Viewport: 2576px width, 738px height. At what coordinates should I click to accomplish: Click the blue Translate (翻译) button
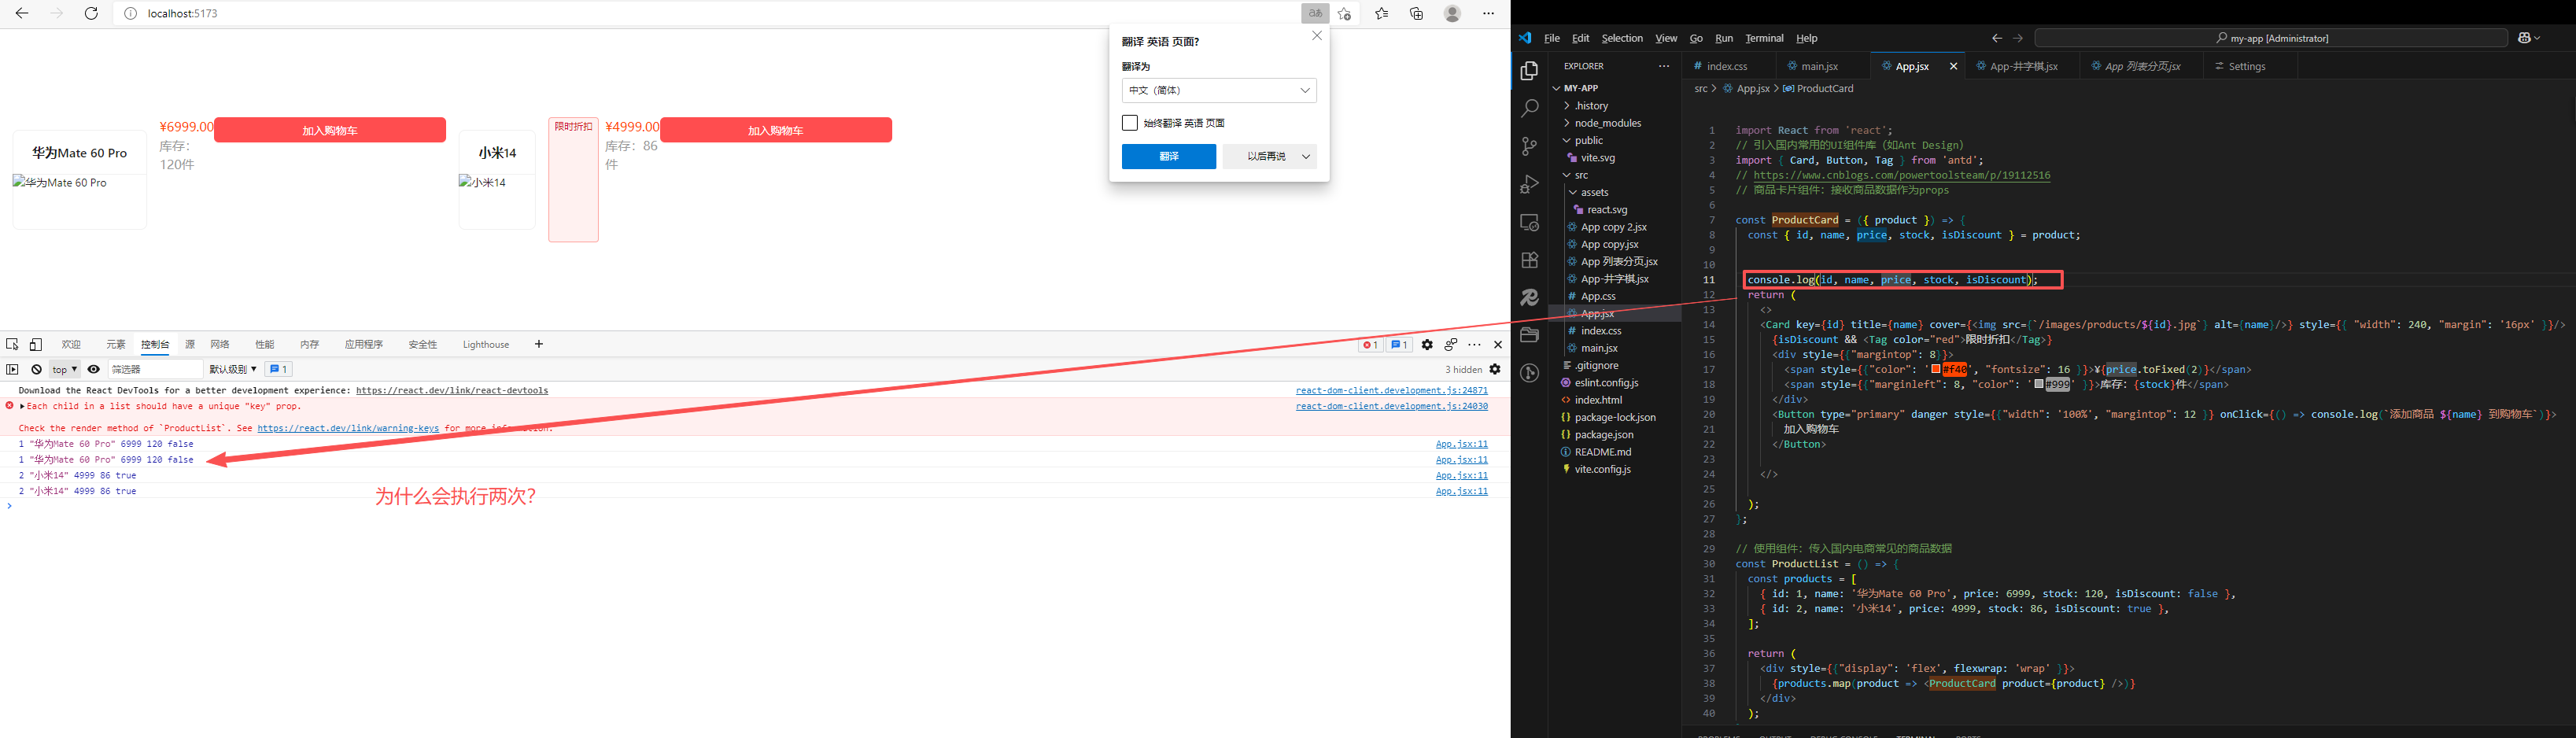coord(1169,156)
